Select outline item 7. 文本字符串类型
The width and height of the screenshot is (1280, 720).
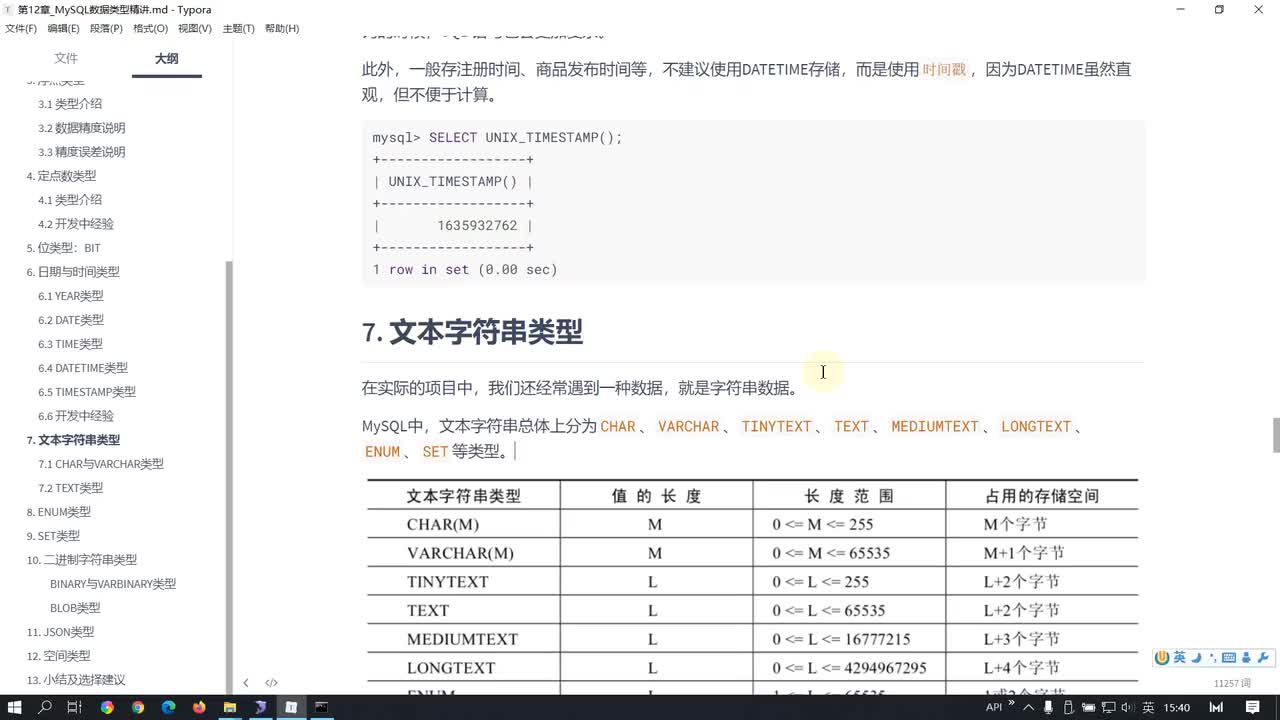point(73,440)
